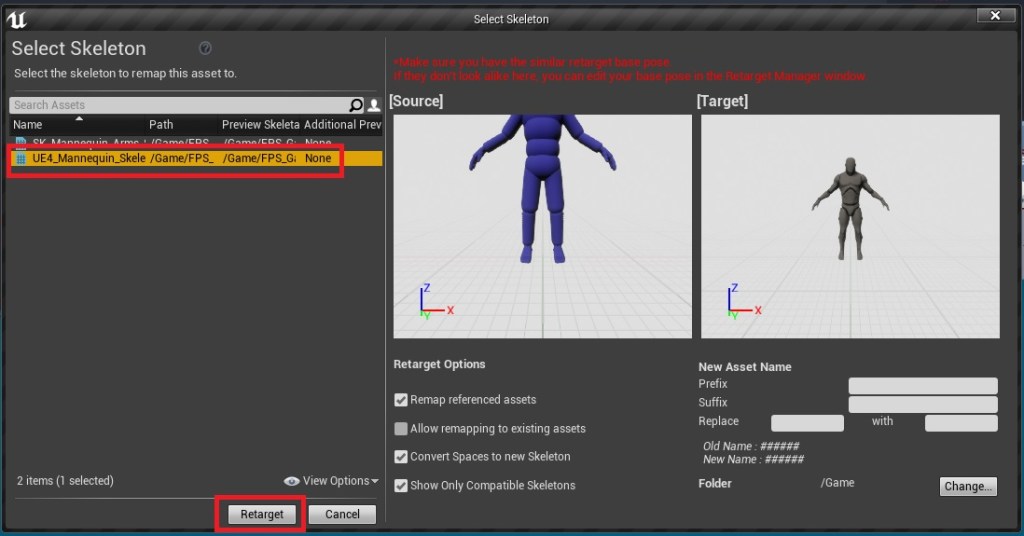Viewport: 1024px width, 536px height.
Task: Sort assets by the Path column
Action: (161, 125)
